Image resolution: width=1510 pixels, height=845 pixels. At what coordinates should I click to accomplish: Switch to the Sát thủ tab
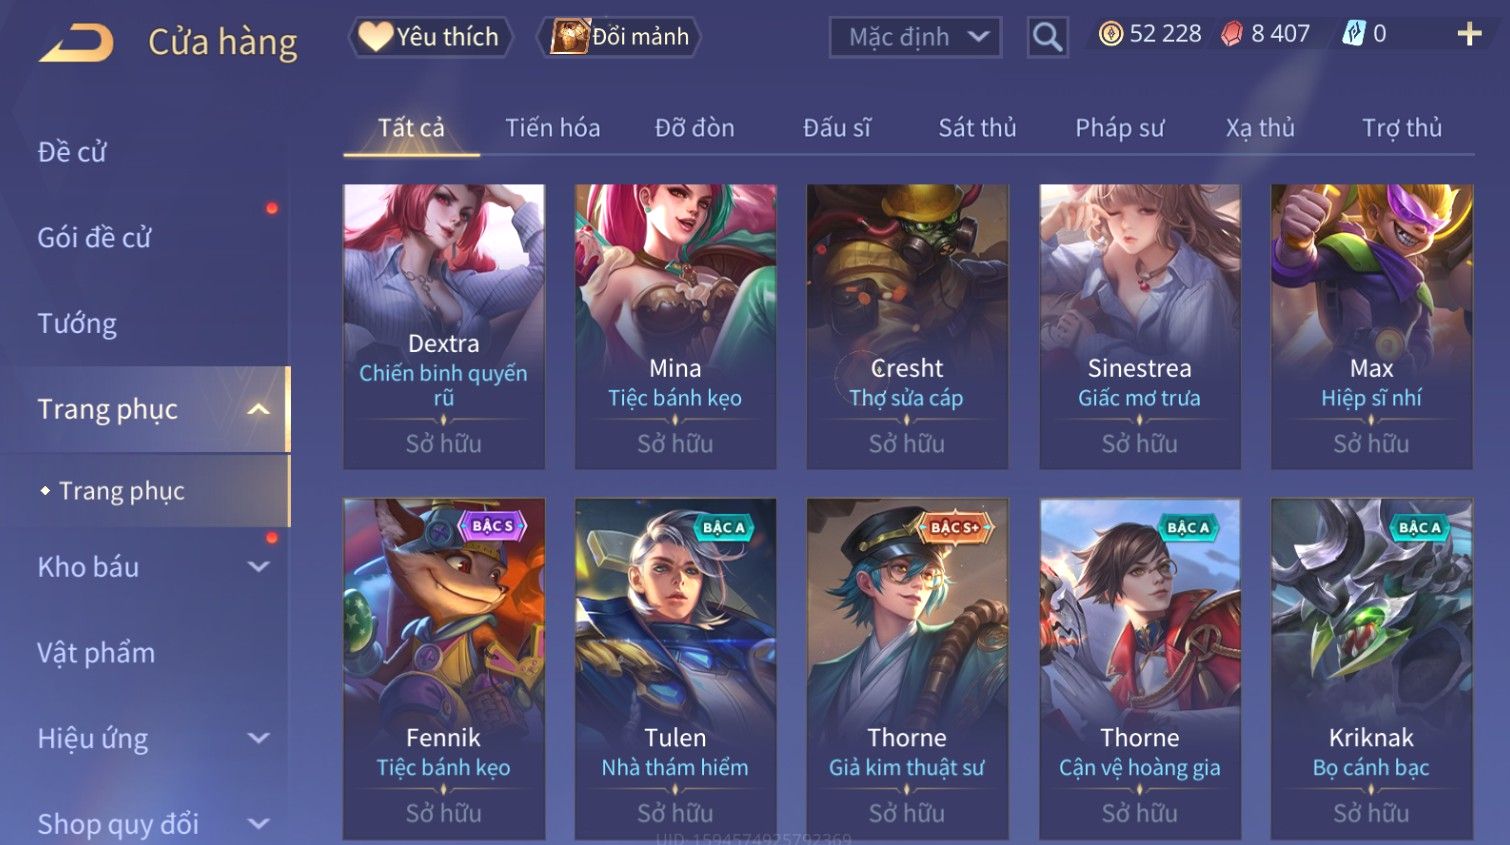click(977, 128)
